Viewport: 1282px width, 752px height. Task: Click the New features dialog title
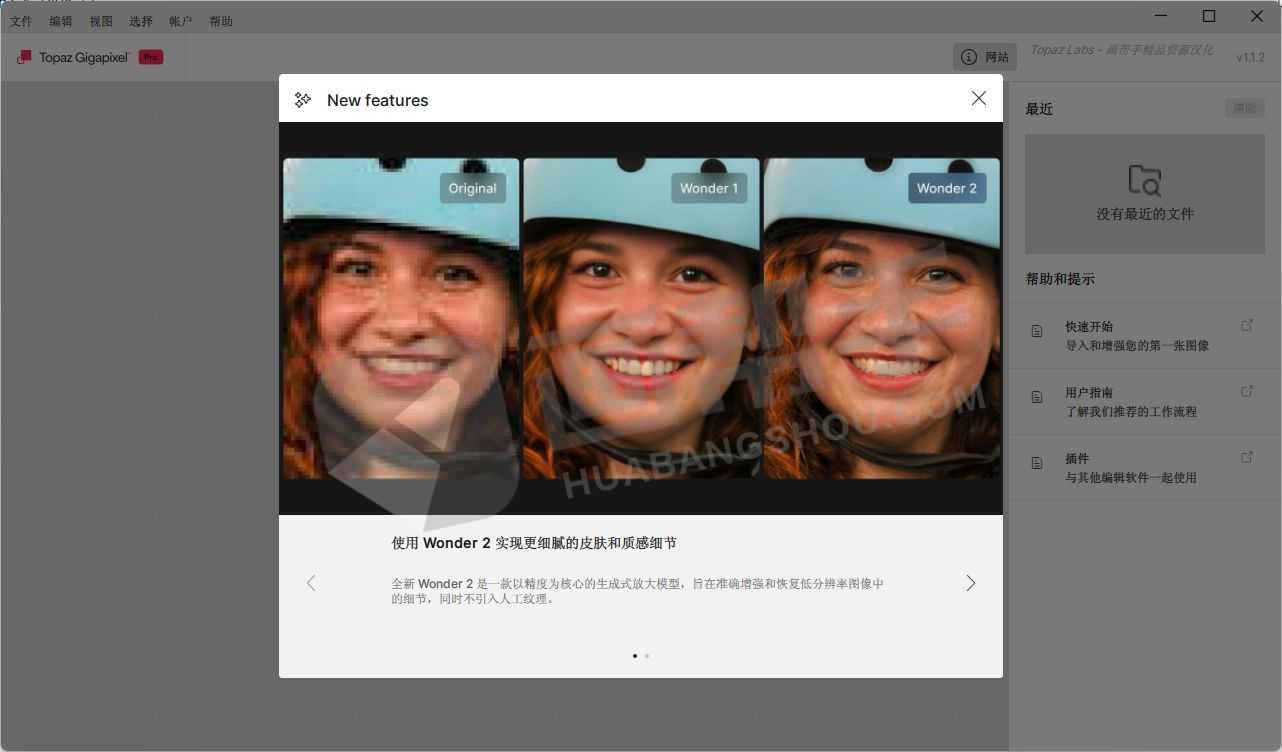378,100
